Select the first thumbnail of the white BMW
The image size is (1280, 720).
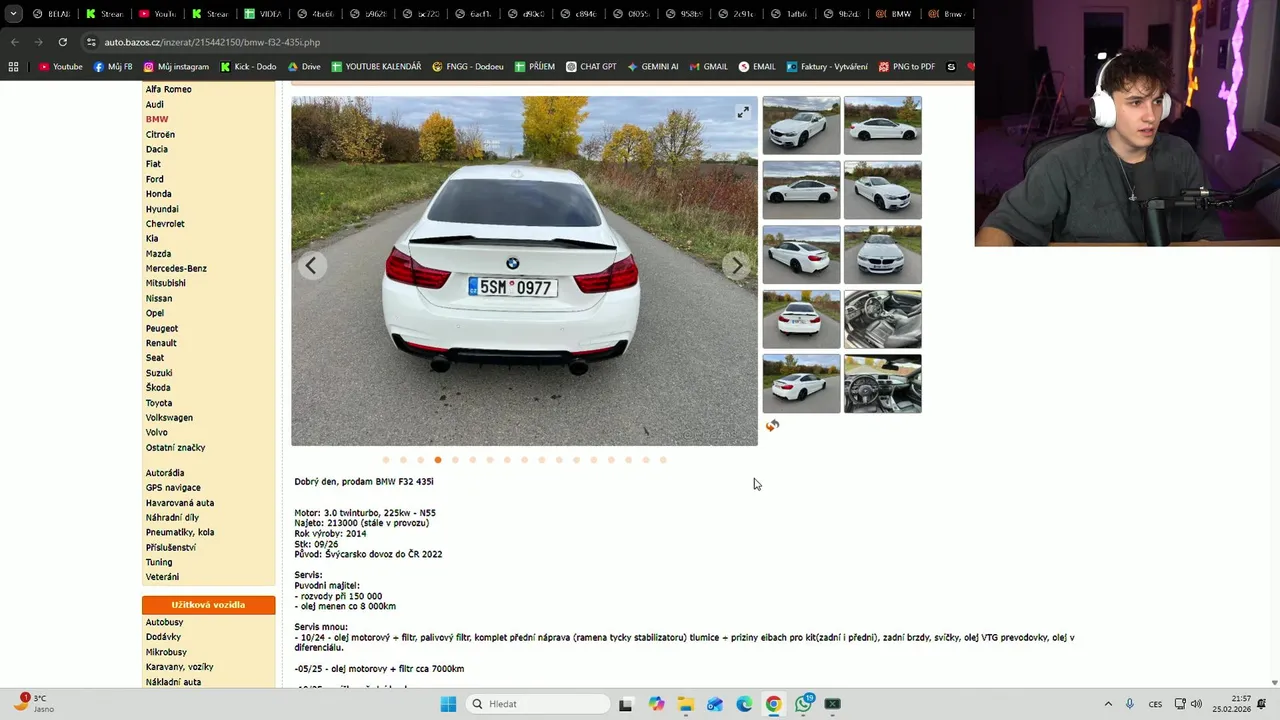[x=801, y=125]
